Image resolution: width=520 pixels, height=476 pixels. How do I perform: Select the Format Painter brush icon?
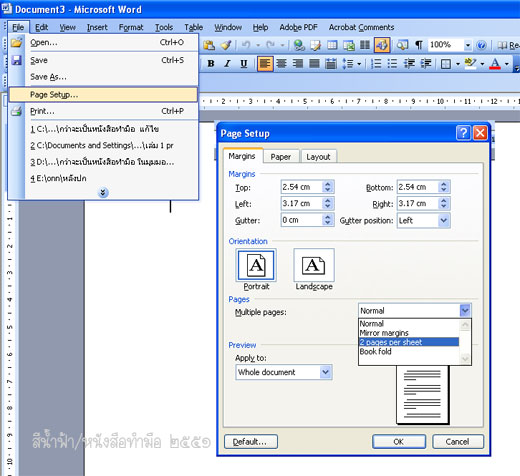(226, 45)
